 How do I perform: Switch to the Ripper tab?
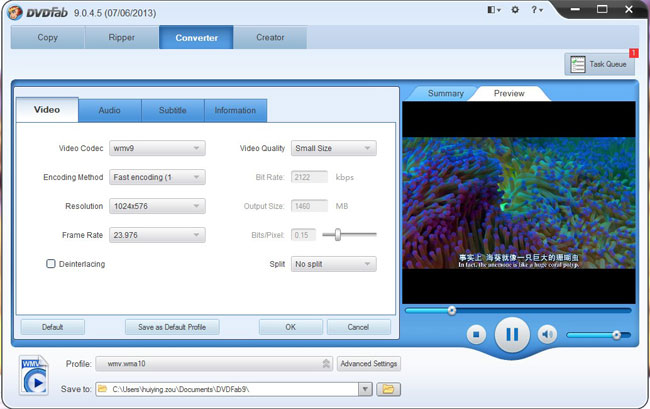[122, 37]
